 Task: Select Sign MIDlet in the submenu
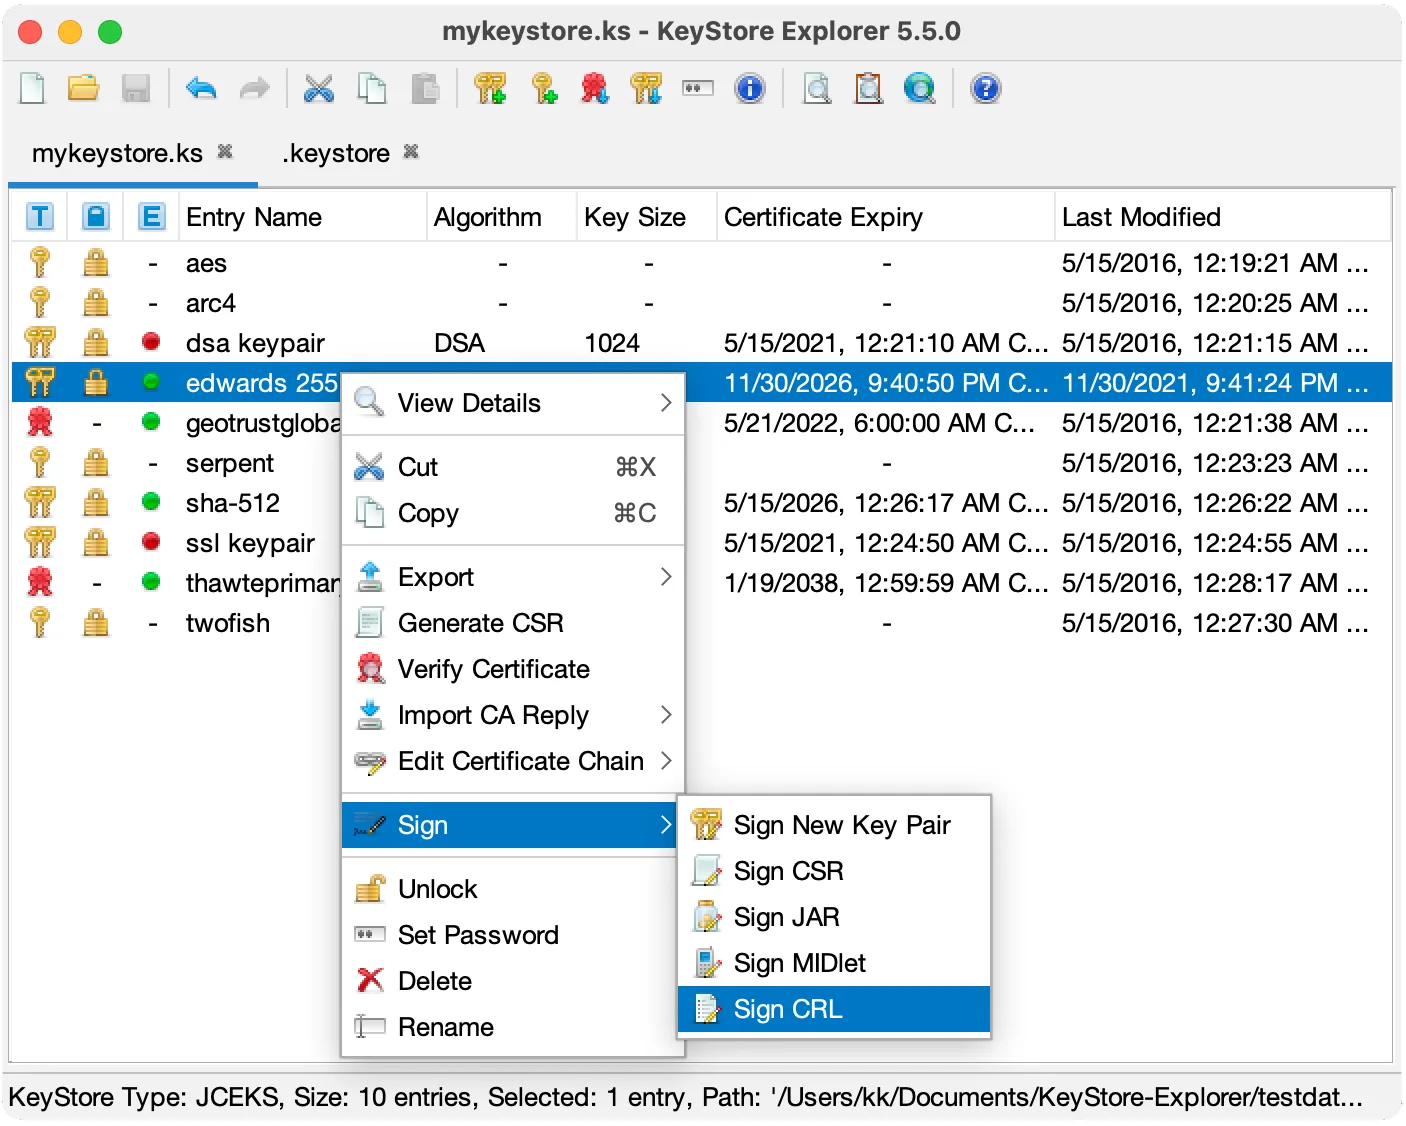(x=834, y=963)
